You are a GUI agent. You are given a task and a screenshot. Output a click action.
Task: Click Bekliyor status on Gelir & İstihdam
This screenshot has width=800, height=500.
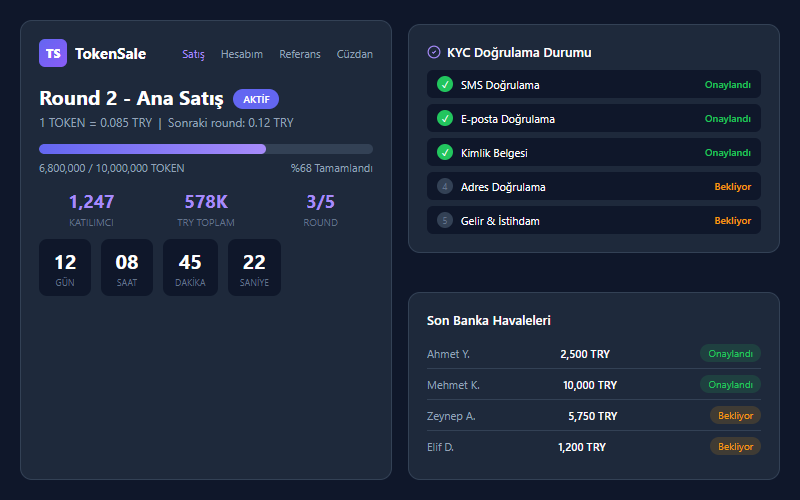pyautogui.click(x=732, y=220)
